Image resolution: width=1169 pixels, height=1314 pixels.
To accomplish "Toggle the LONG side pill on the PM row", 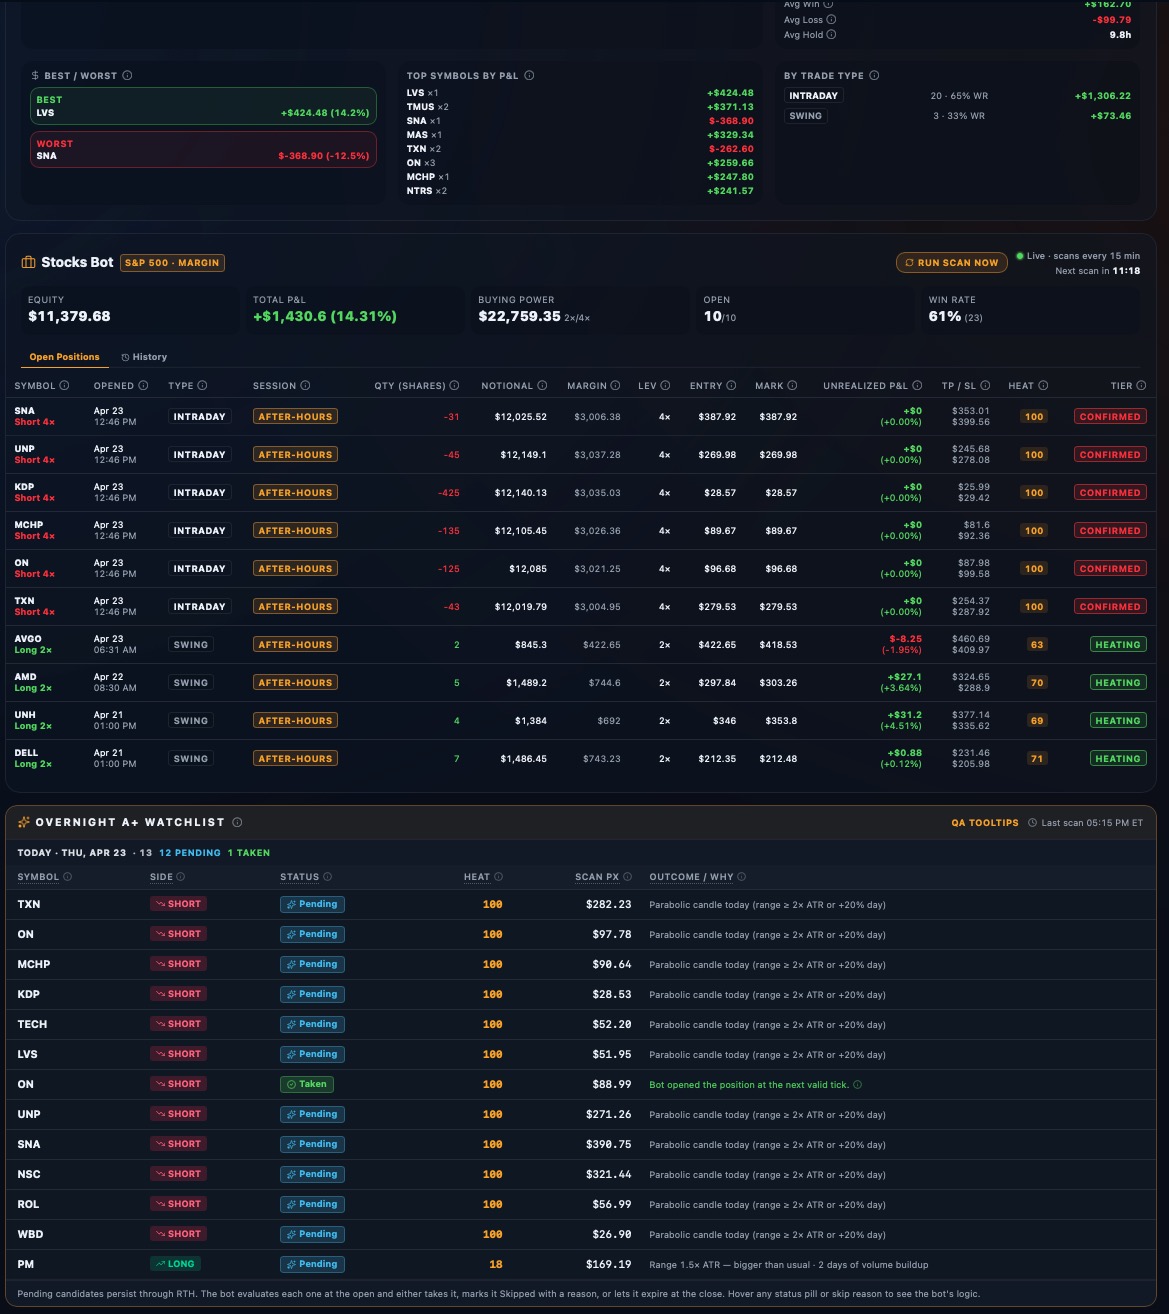I will (176, 1263).
